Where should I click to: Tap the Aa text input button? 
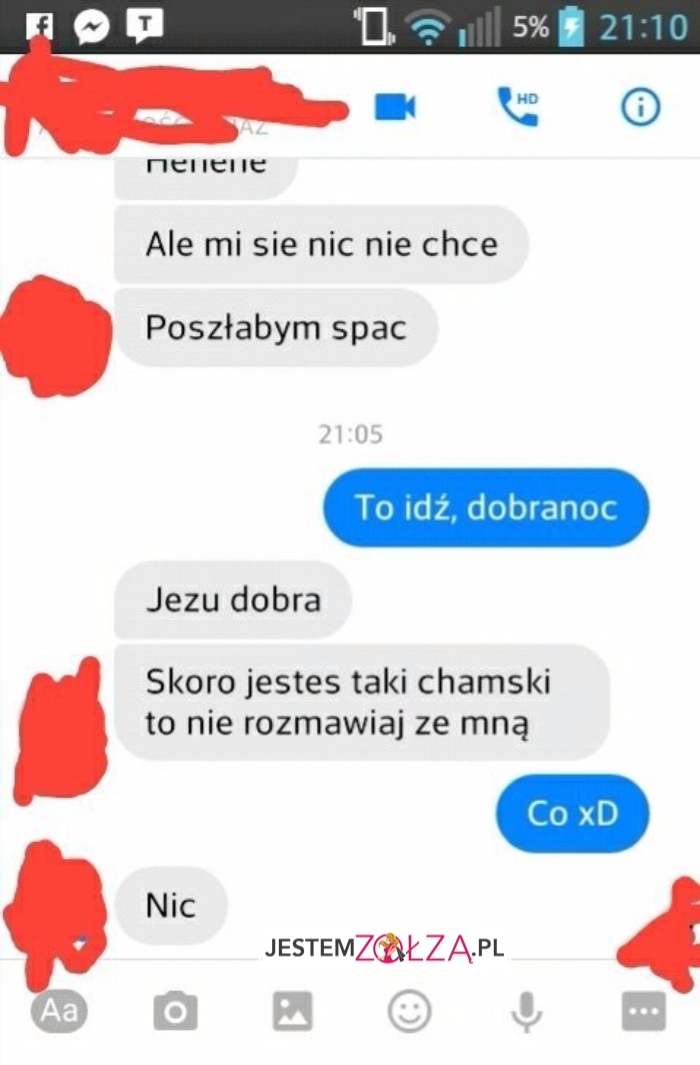pos(59,1011)
